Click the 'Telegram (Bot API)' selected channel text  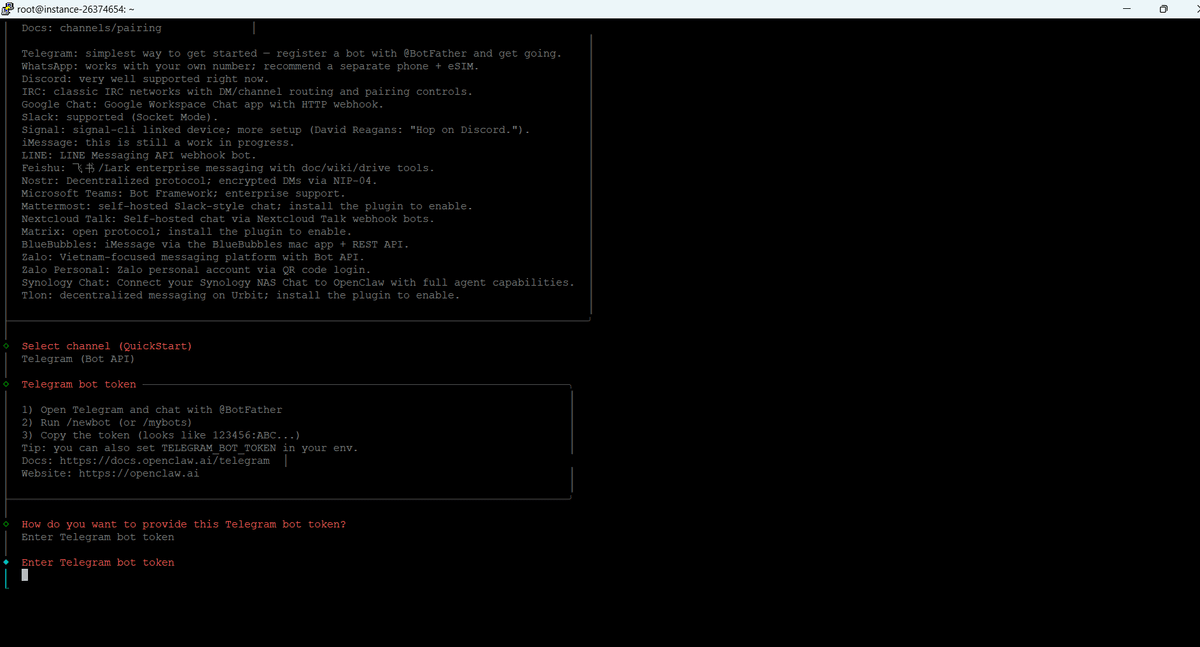(78, 359)
